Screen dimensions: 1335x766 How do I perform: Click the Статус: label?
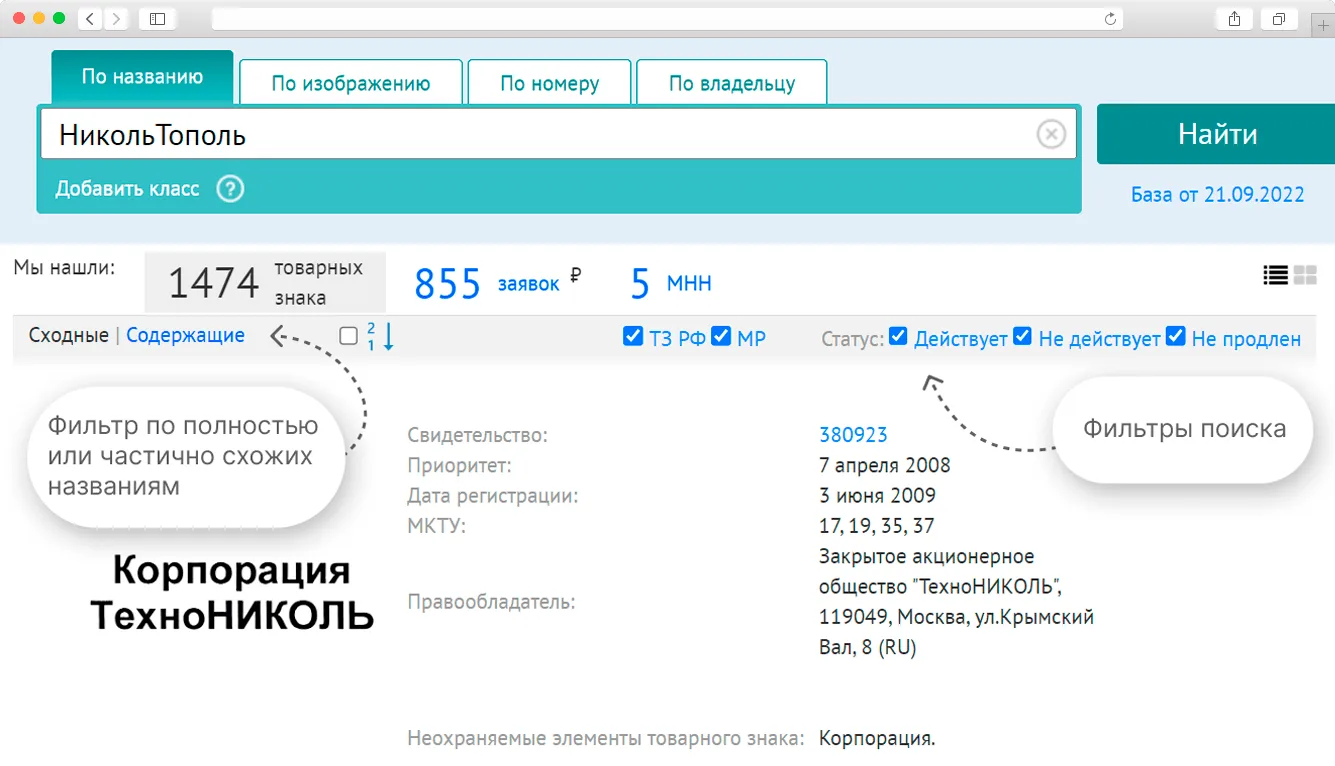coord(853,339)
